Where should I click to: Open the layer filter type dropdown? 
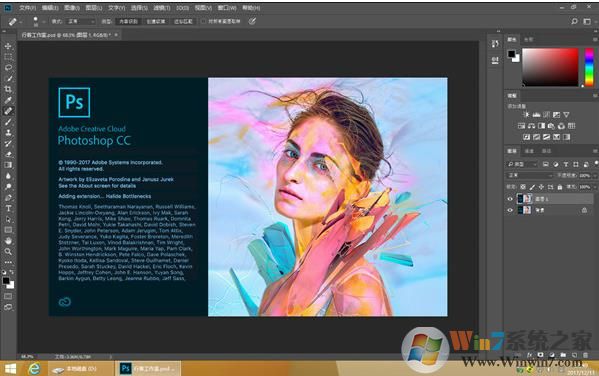(522, 164)
